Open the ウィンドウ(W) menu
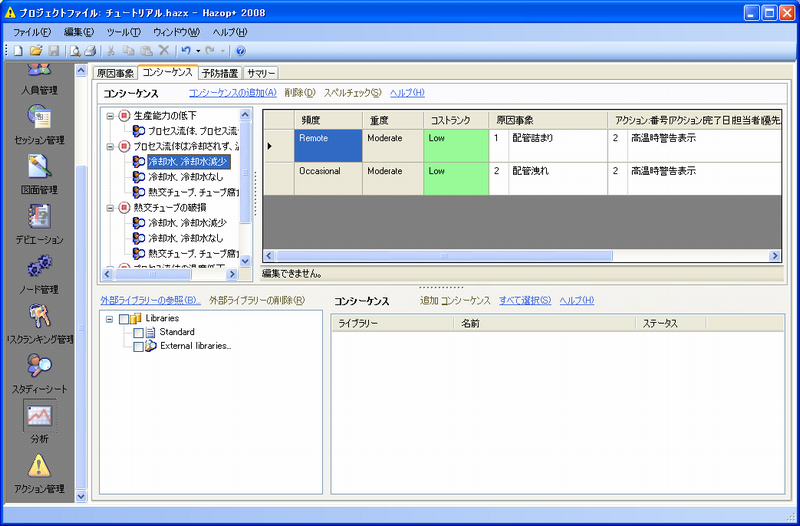The image size is (800, 526). [x=177, y=32]
